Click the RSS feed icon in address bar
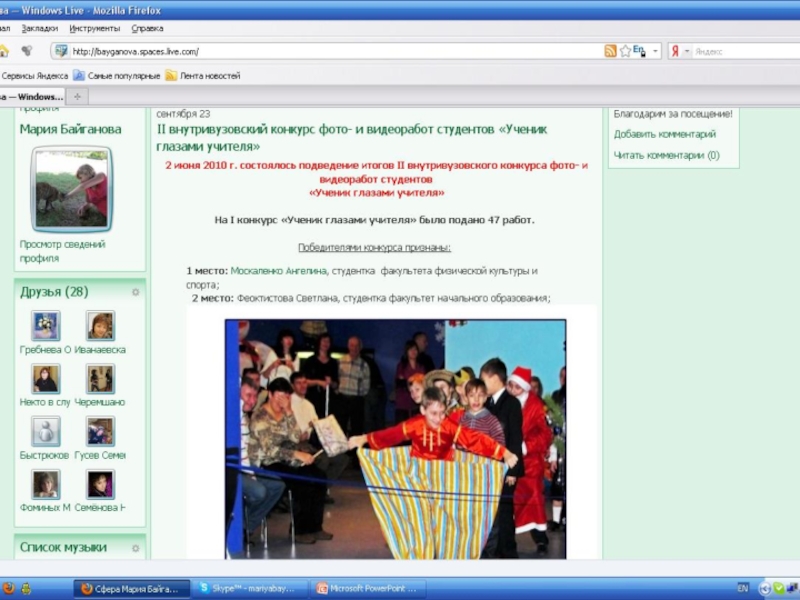Screen dimensions: 800x600 [610, 51]
